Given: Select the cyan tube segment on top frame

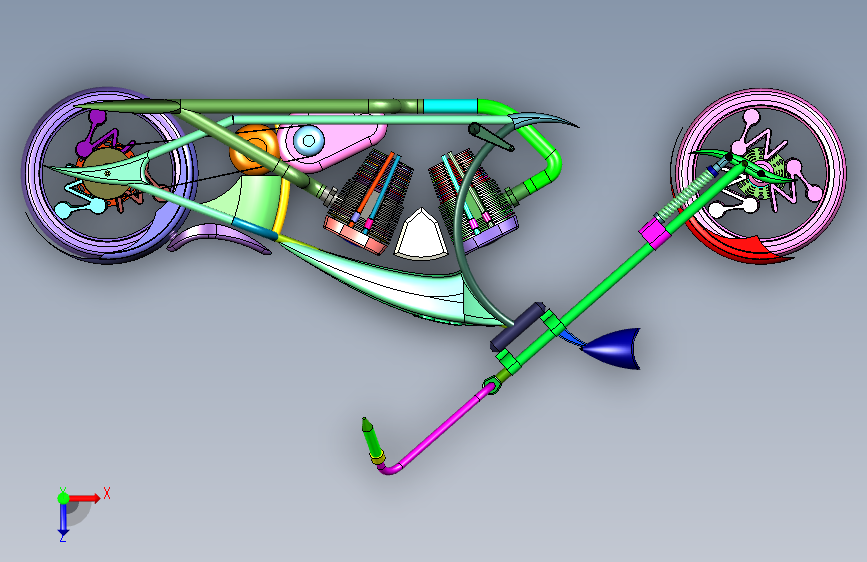Looking at the screenshot, I should coord(450,106).
